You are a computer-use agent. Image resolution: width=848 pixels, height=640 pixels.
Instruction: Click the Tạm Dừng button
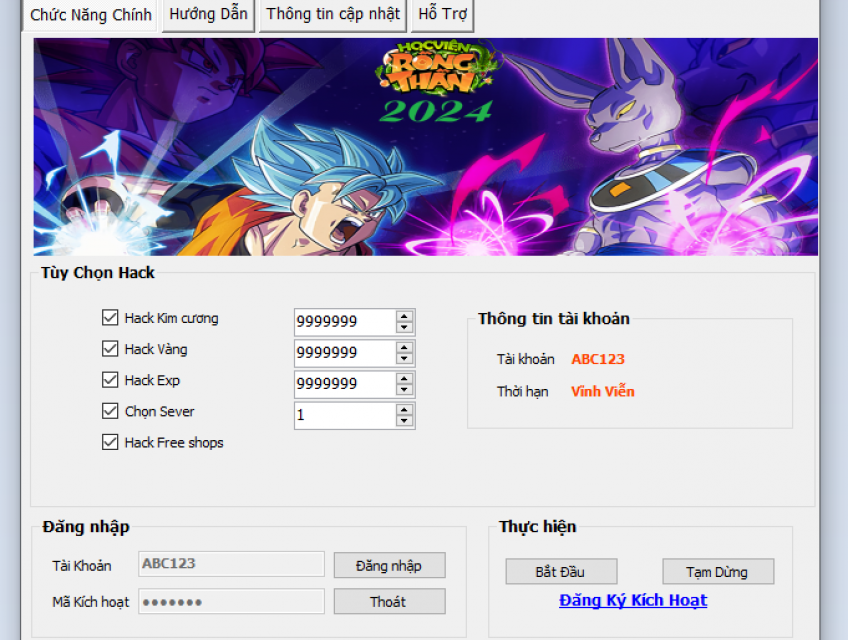(718, 571)
